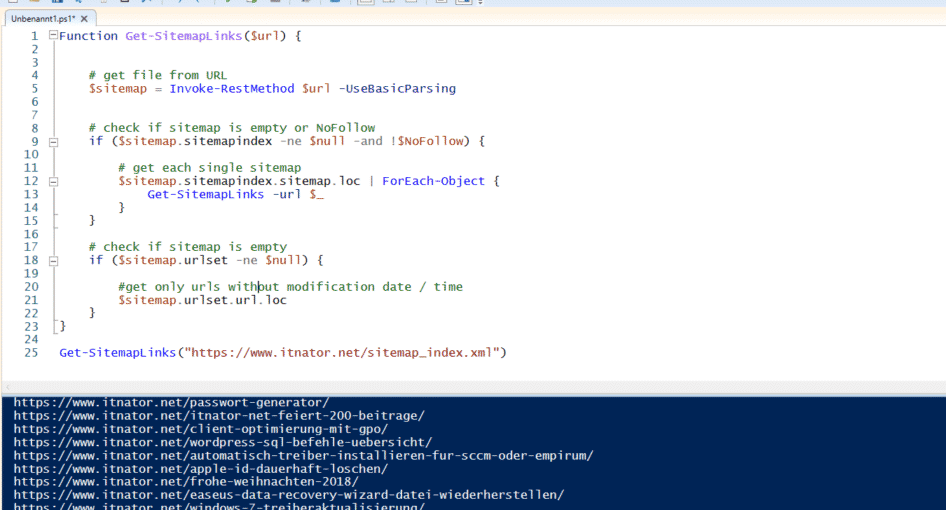This screenshot has width=946, height=510.
Task: Fold the ForEach-Object block on line 12
Action: 53,181
